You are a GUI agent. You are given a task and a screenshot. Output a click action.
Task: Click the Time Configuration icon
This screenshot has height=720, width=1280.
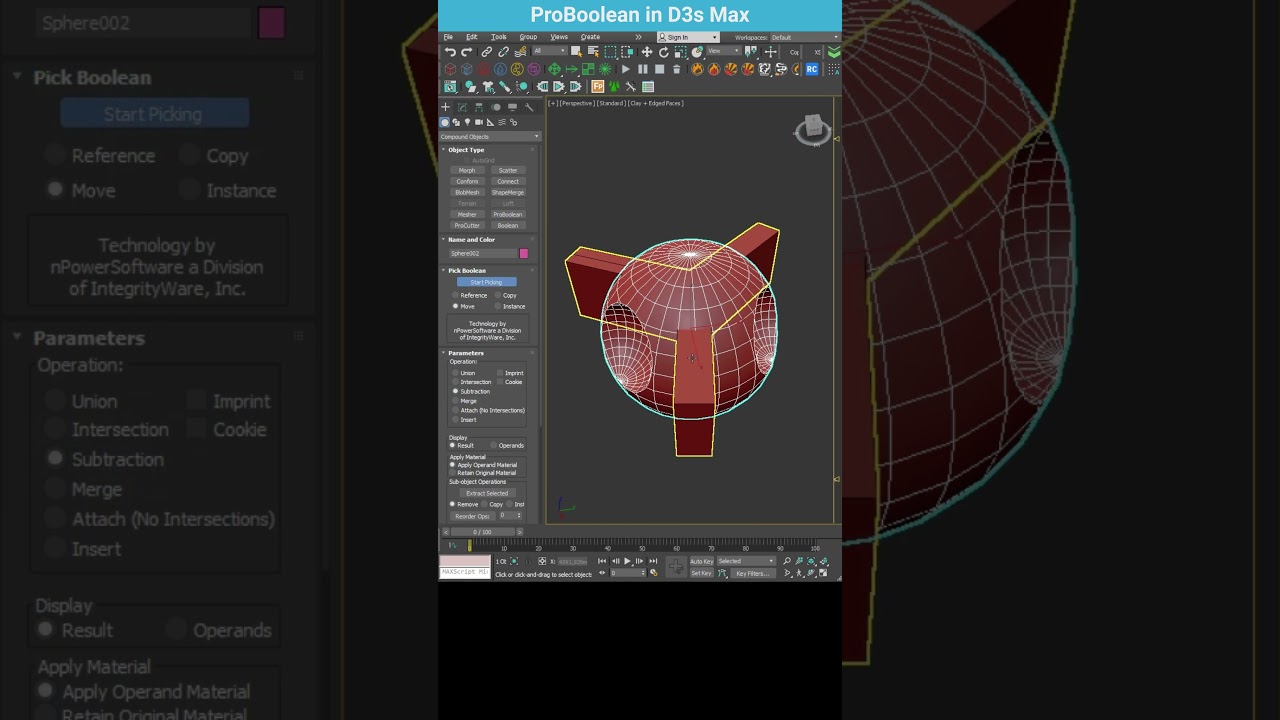[653, 572]
